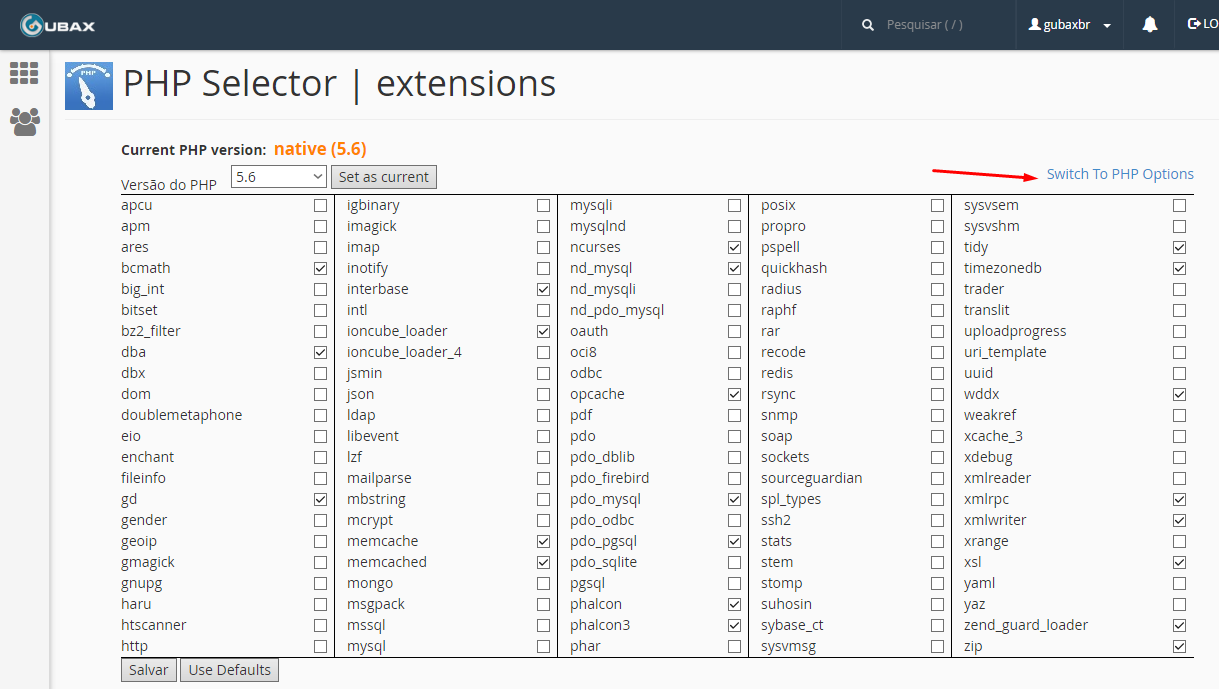Open the PHP version 5.6 dropdown
The image size is (1219, 689).
[278, 177]
